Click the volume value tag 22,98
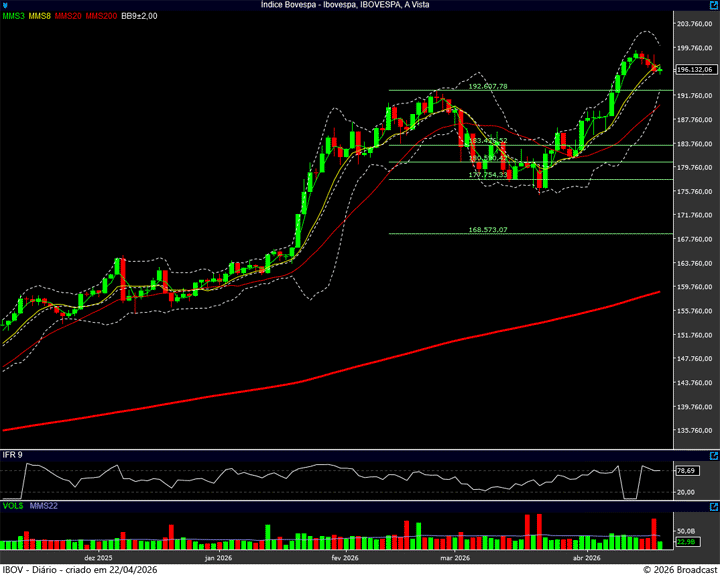The width and height of the screenshot is (720, 575). 686,541
